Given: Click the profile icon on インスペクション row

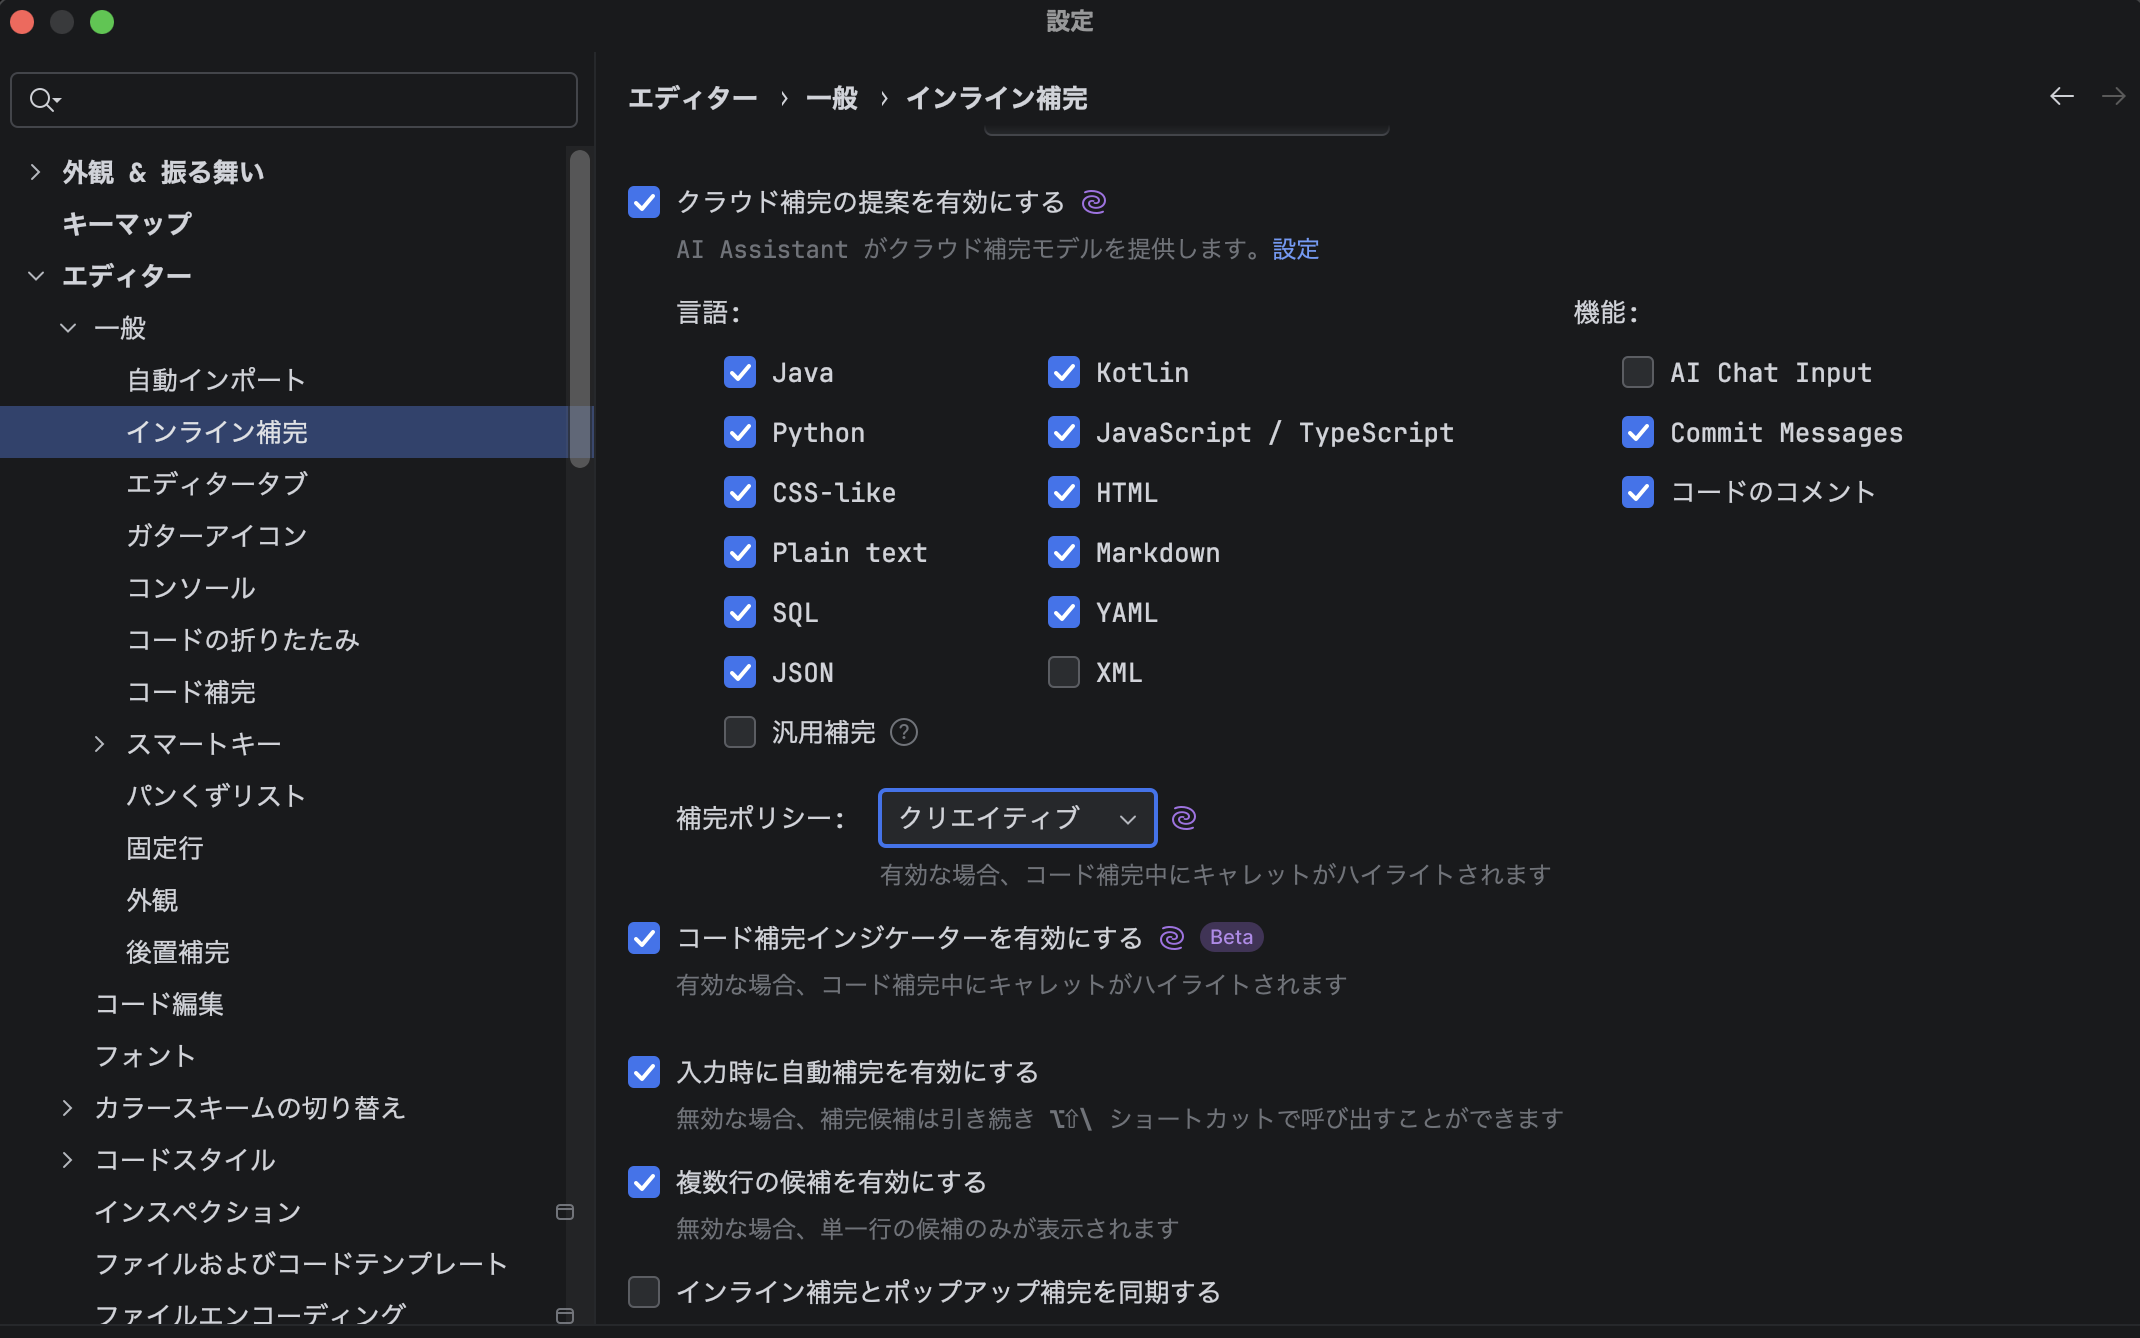Looking at the screenshot, I should tap(564, 1212).
